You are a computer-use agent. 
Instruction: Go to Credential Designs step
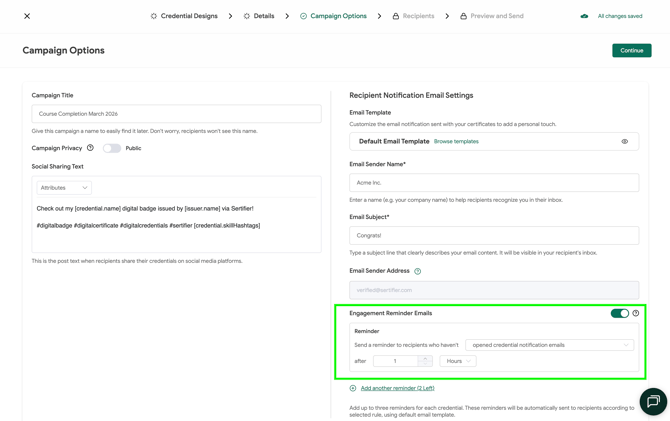click(x=184, y=16)
